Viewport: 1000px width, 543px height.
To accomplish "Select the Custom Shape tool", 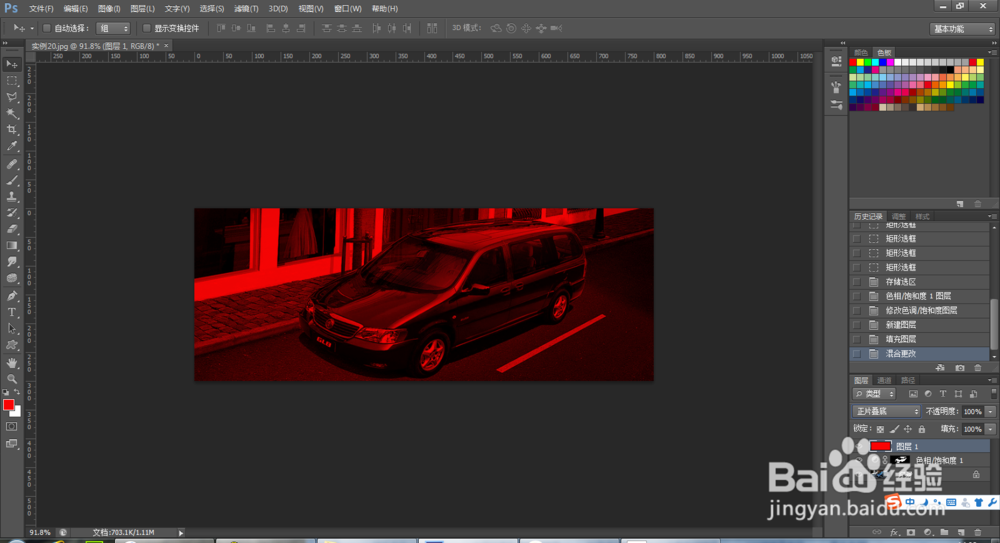I will click(x=12, y=345).
